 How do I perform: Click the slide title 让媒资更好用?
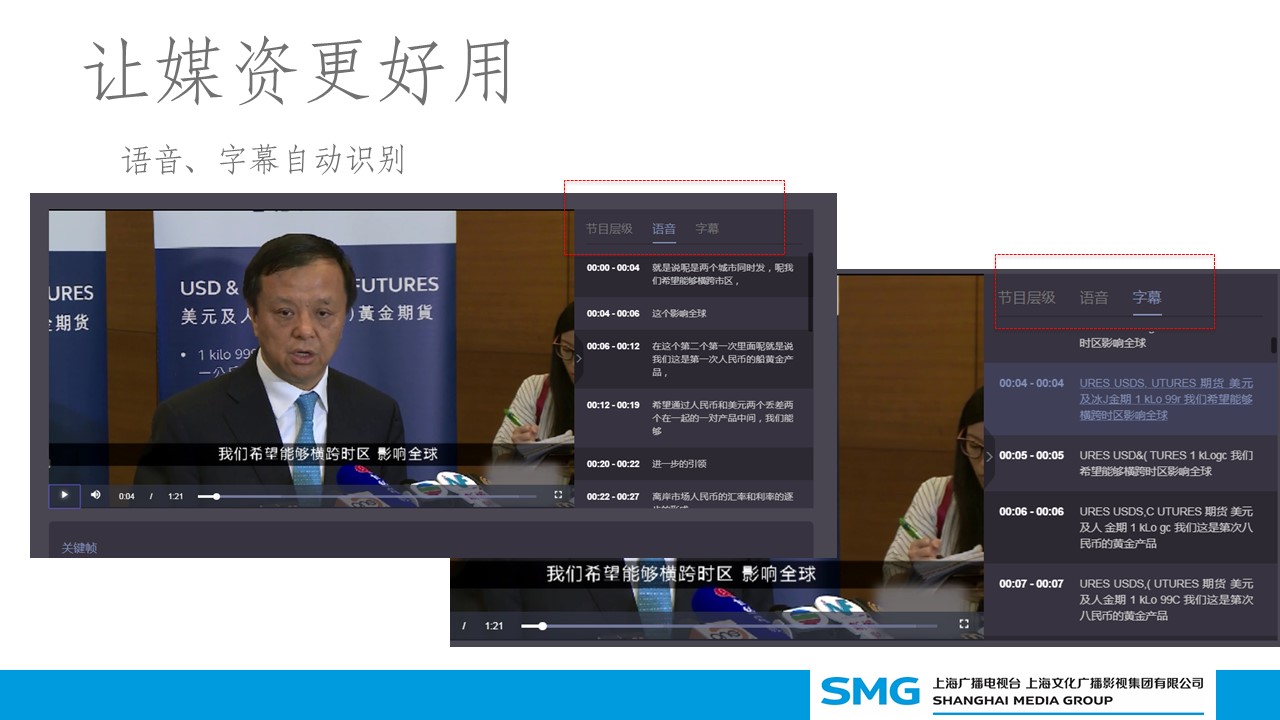point(299,72)
